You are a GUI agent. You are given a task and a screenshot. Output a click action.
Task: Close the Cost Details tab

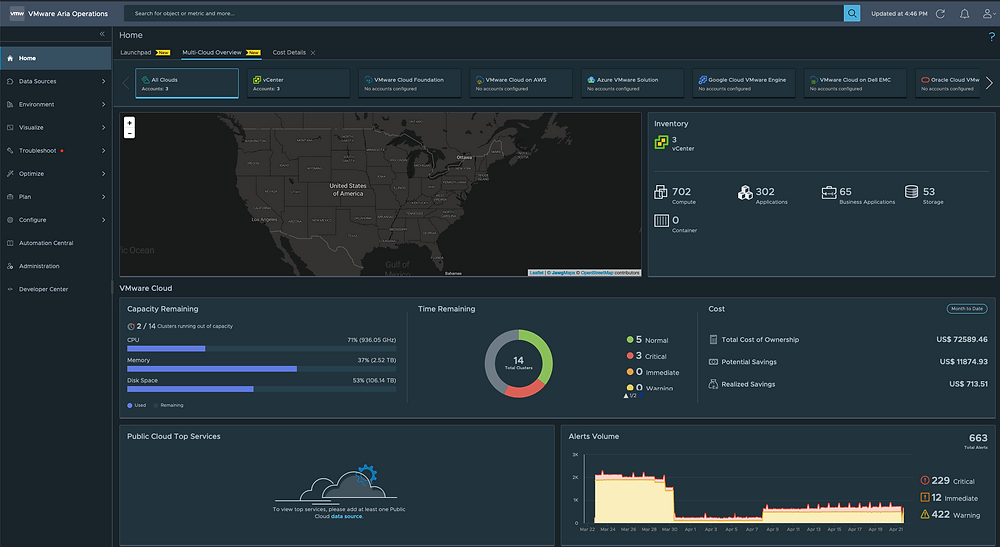(313, 53)
